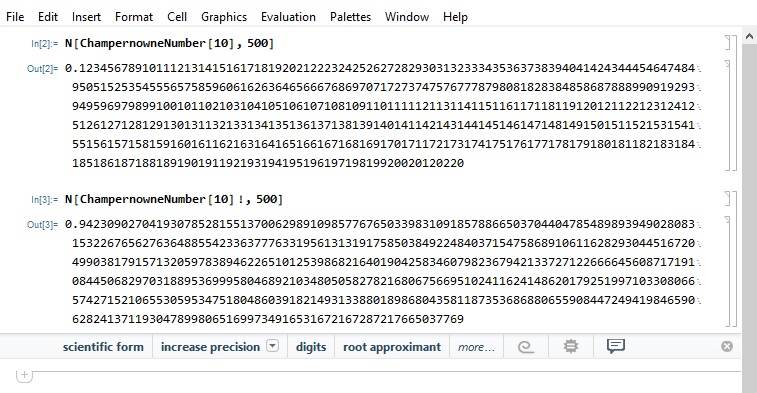757x393 pixels.
Task: Expand more… suggestions list
Action: (476, 347)
